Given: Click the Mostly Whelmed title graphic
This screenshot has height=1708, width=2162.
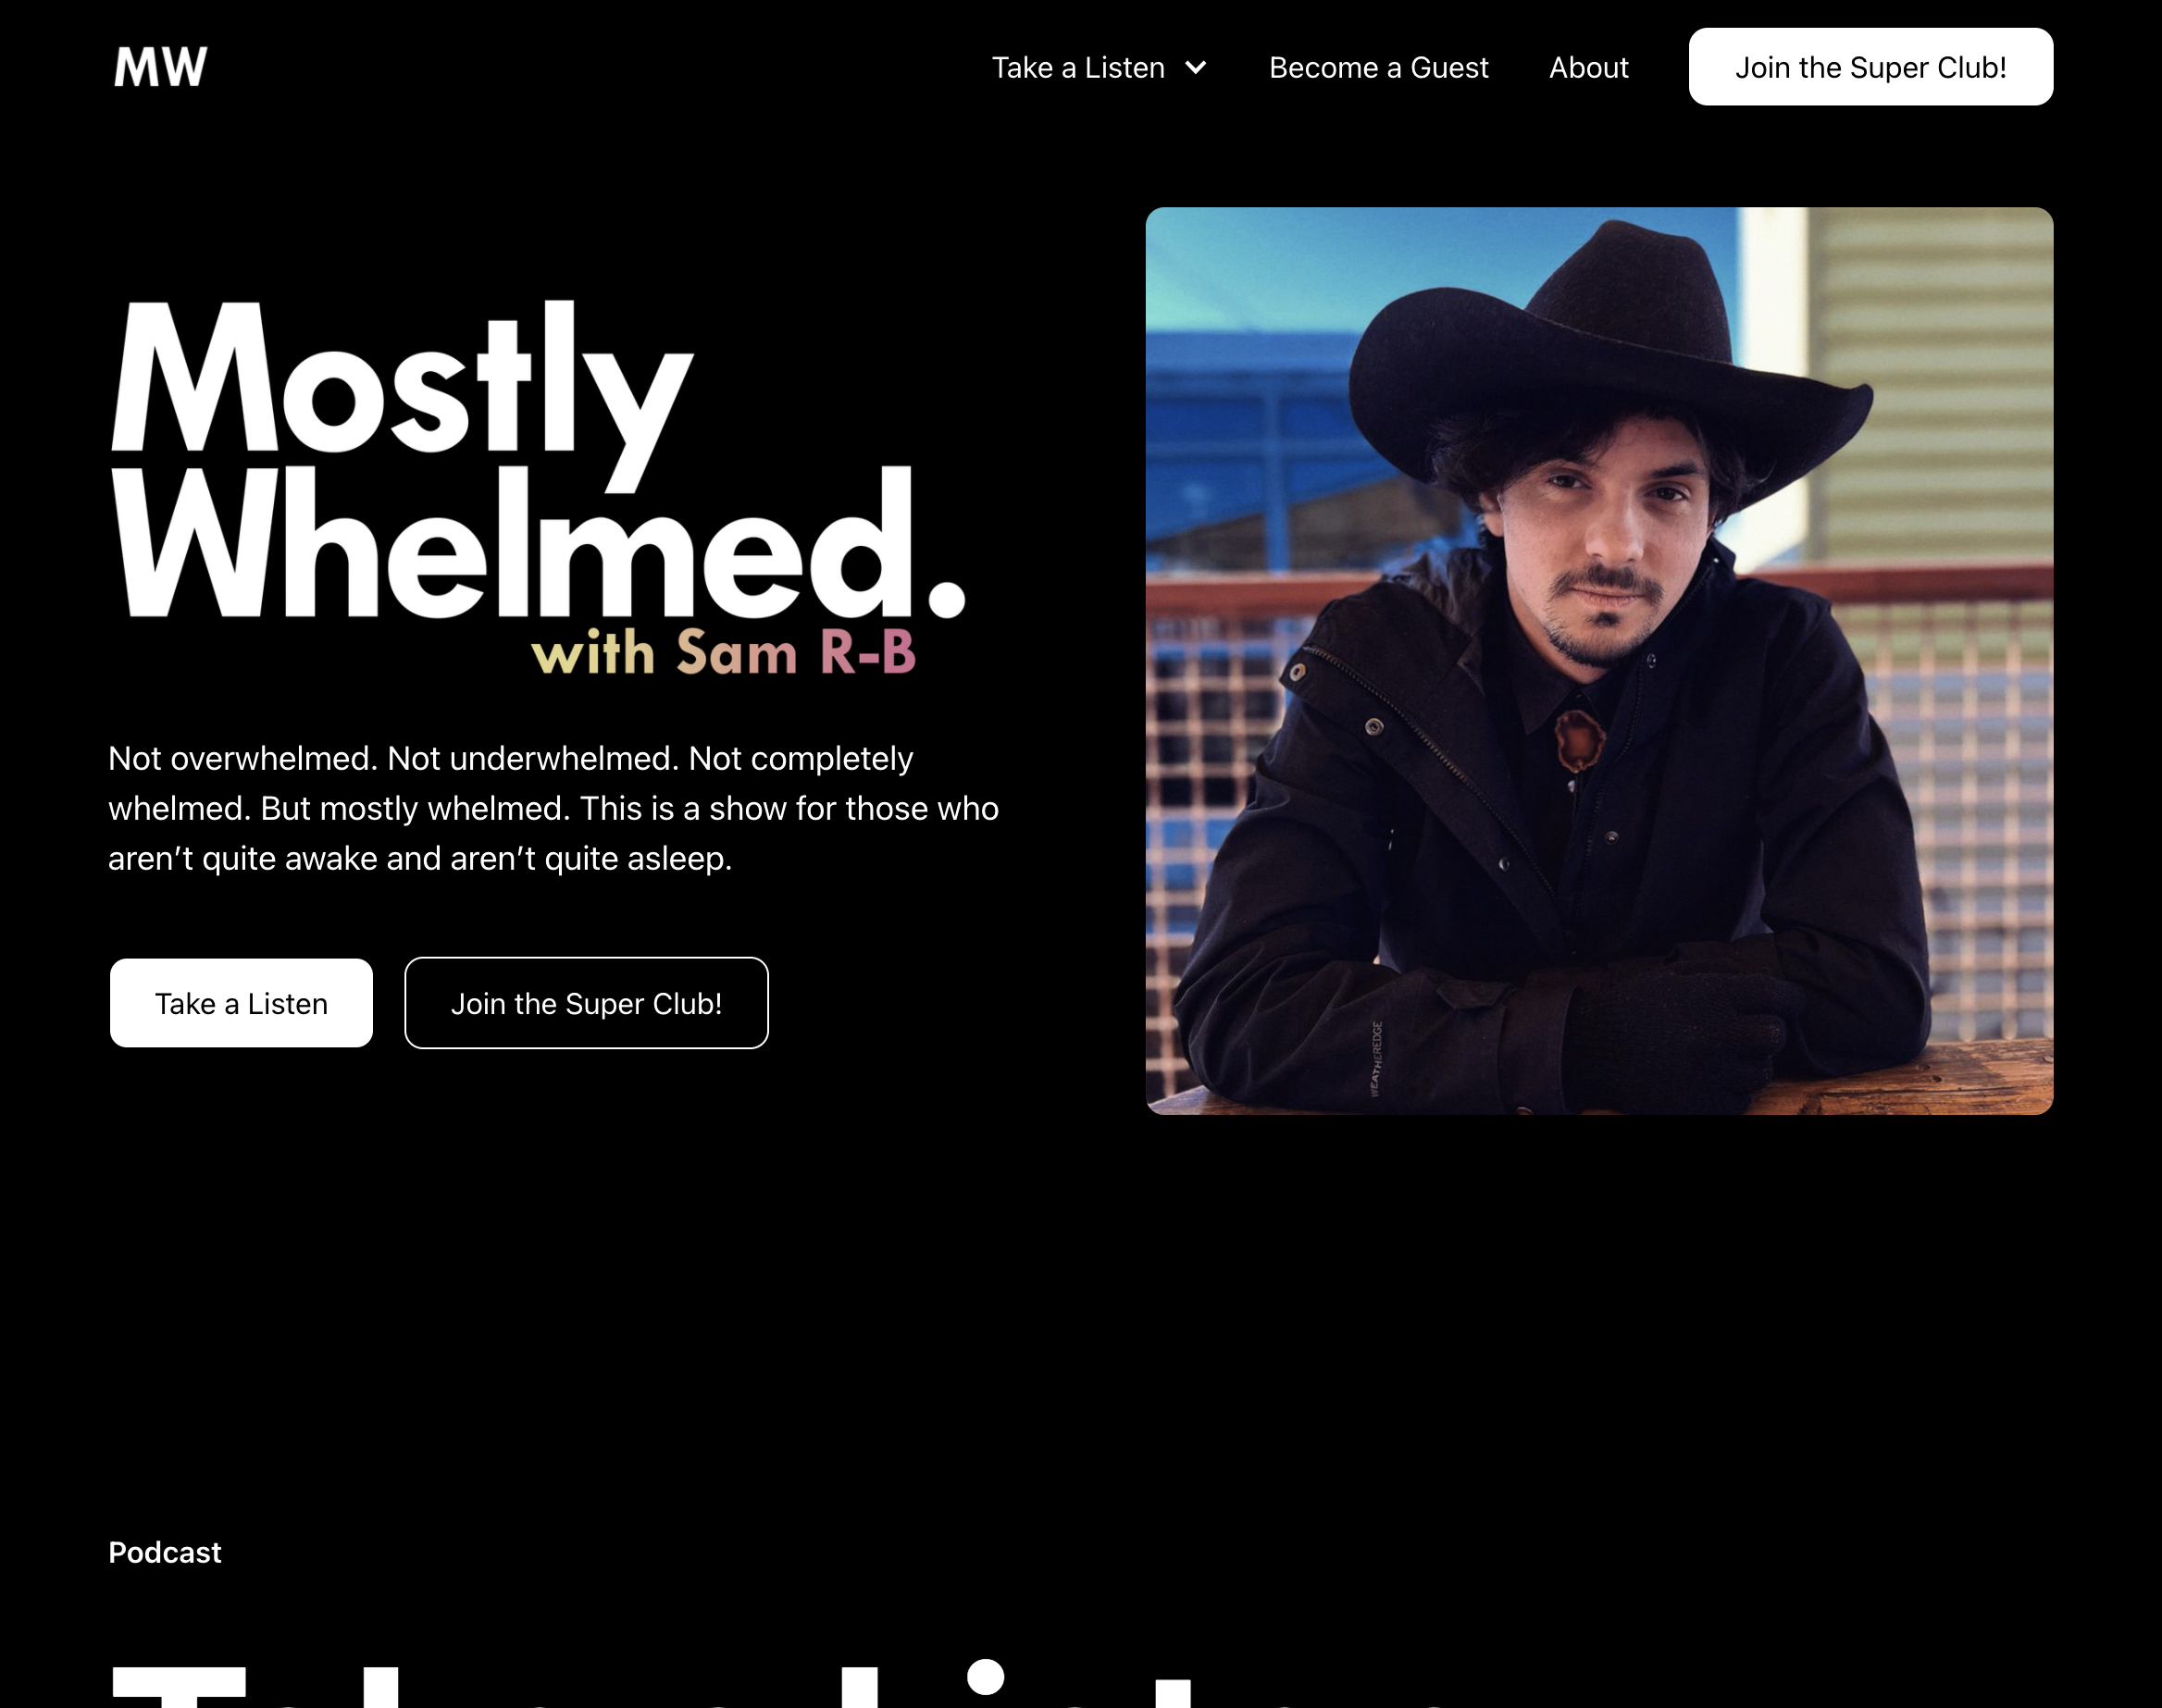Looking at the screenshot, I should coord(538,488).
